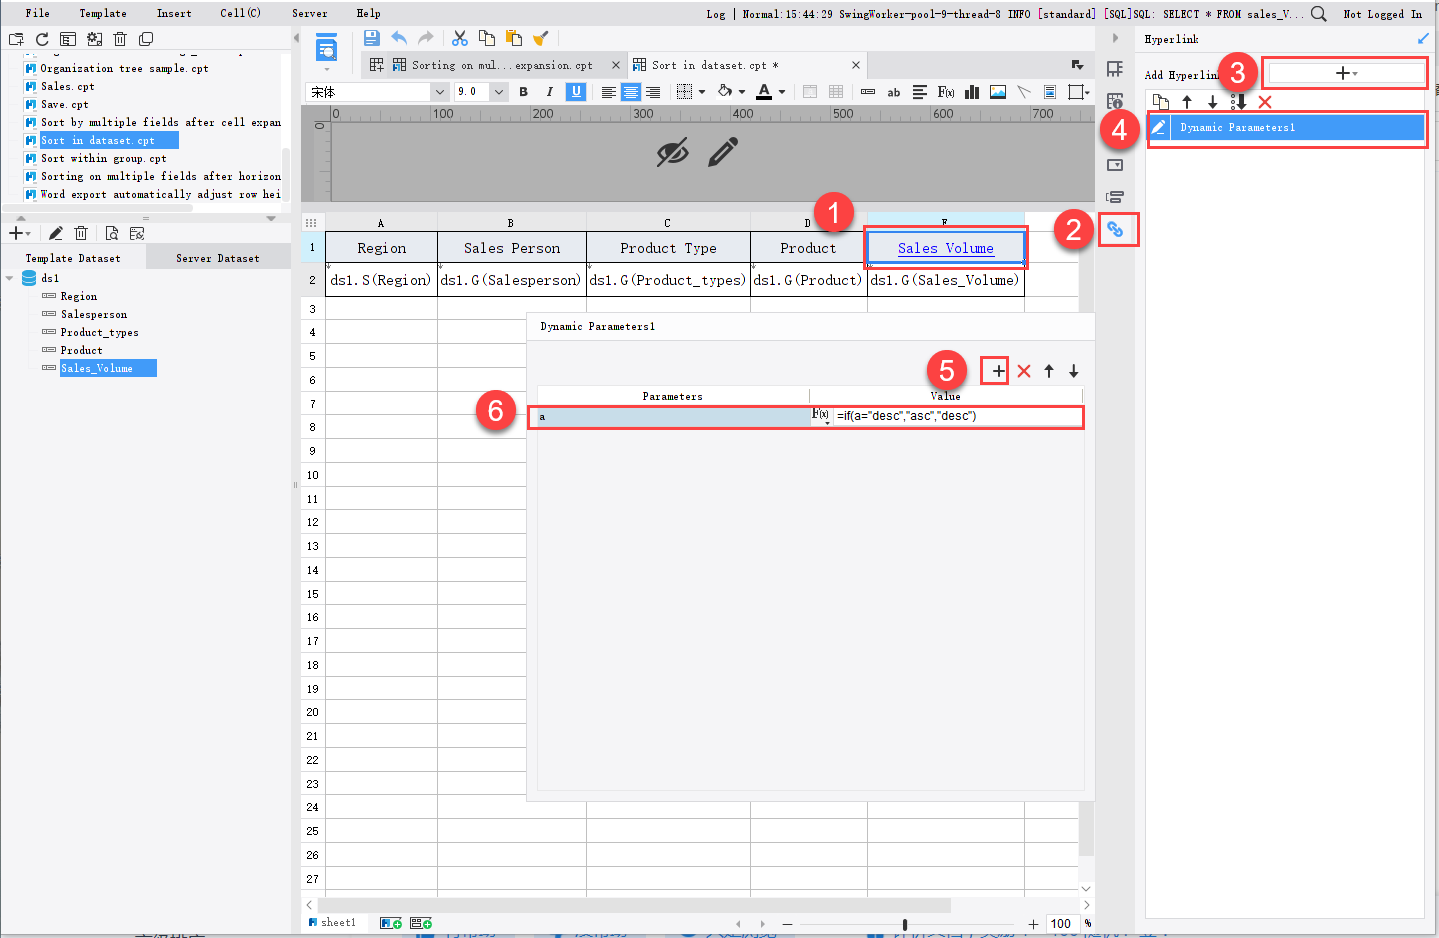The image size is (1439, 938).
Task: Remove selected hyperlink with the red X in Hyperlink pane
Action: (1265, 102)
